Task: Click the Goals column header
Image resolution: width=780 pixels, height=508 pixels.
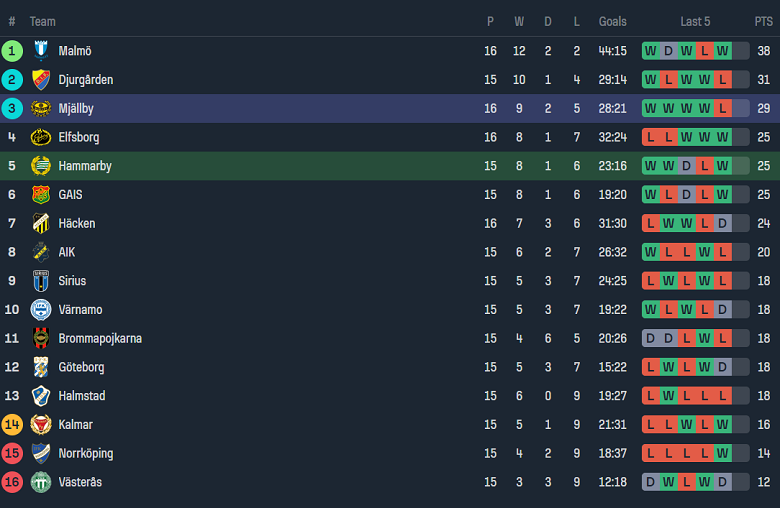Action: 612,21
